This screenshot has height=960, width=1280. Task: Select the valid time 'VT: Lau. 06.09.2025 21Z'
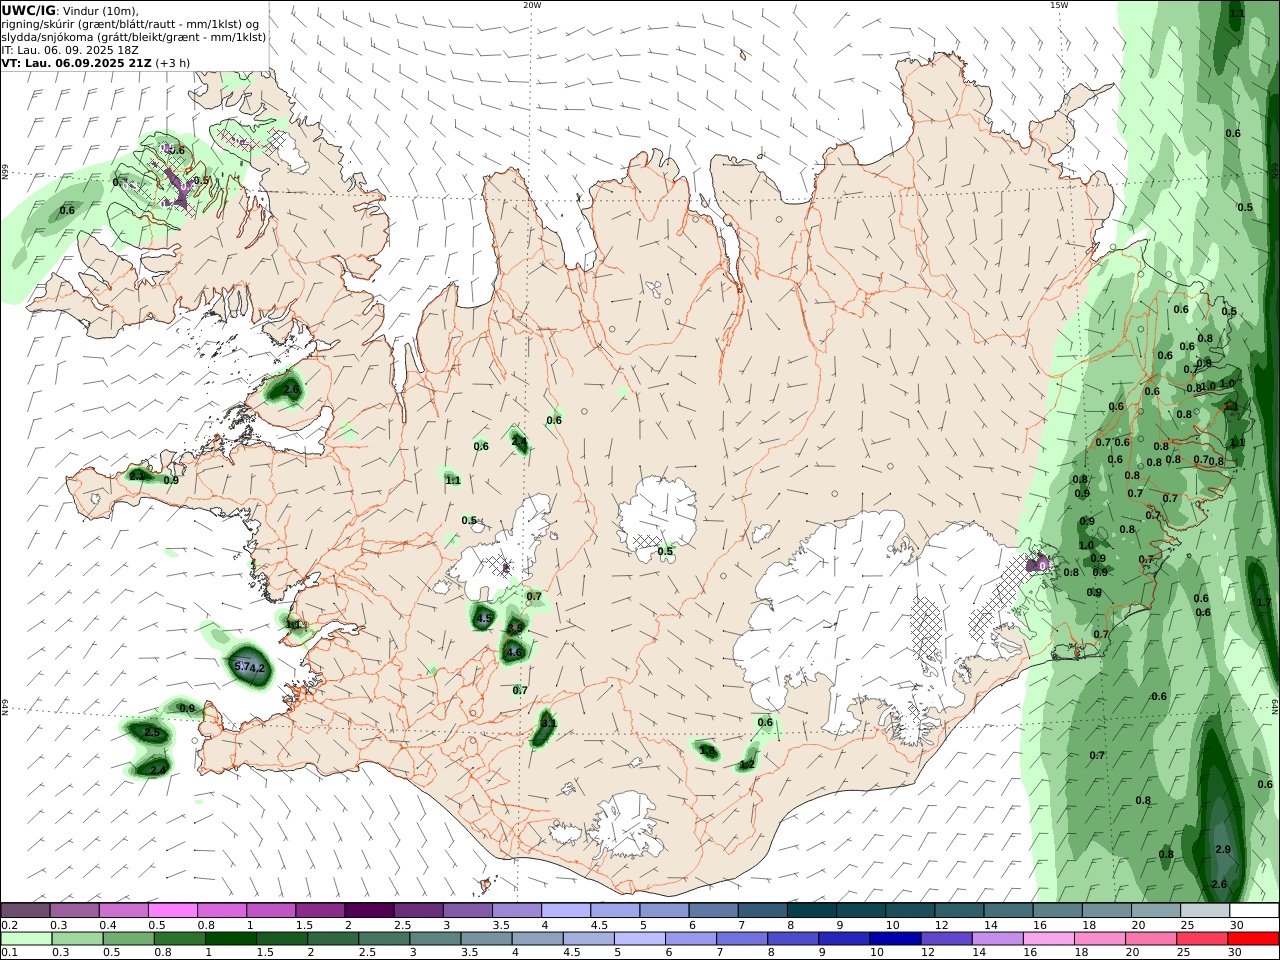76,62
